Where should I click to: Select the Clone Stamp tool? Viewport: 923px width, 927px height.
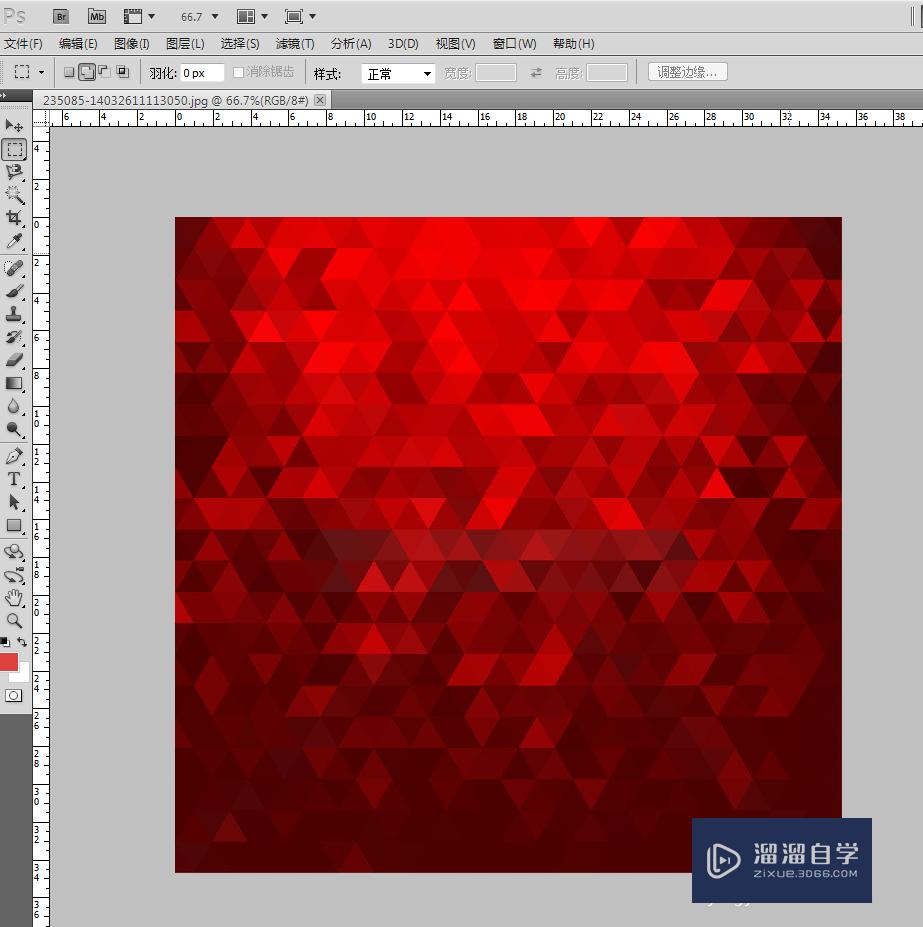14,313
